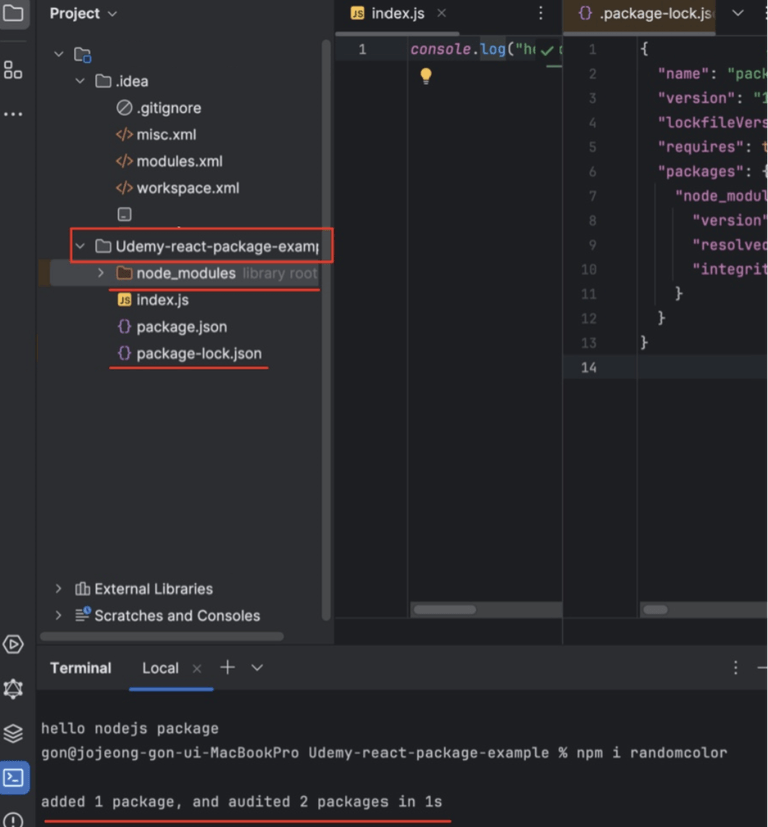Expand the node_modules folder
The image size is (768, 827).
(x=101, y=273)
